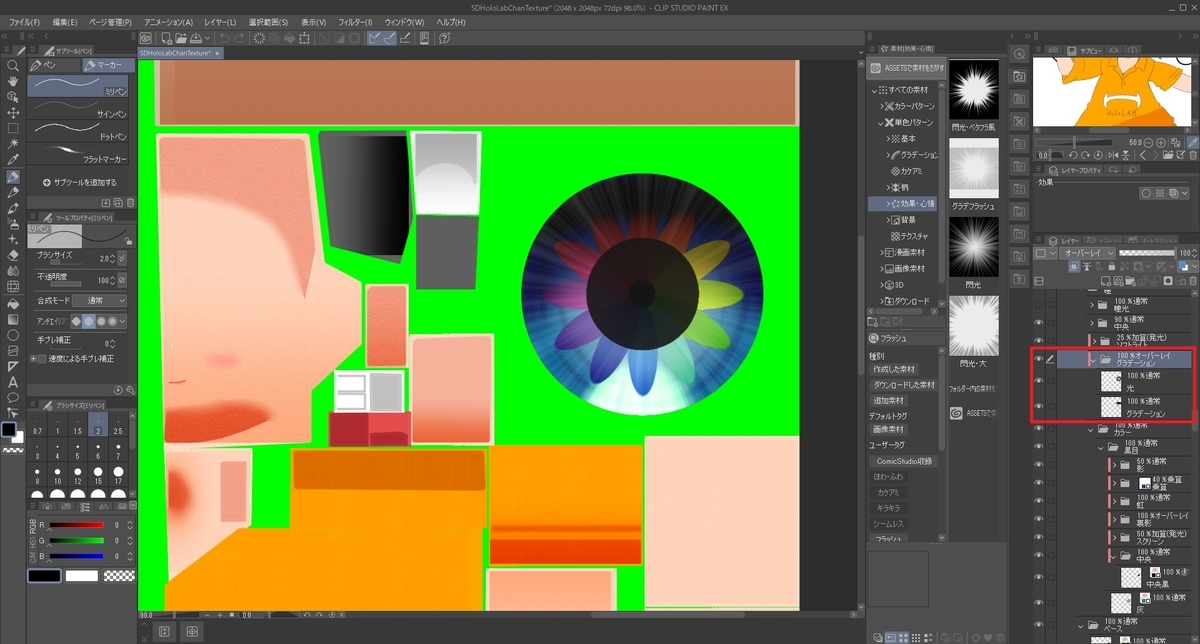Toggle visibility of the 灰 layer
The image size is (1200, 644).
(1038, 601)
